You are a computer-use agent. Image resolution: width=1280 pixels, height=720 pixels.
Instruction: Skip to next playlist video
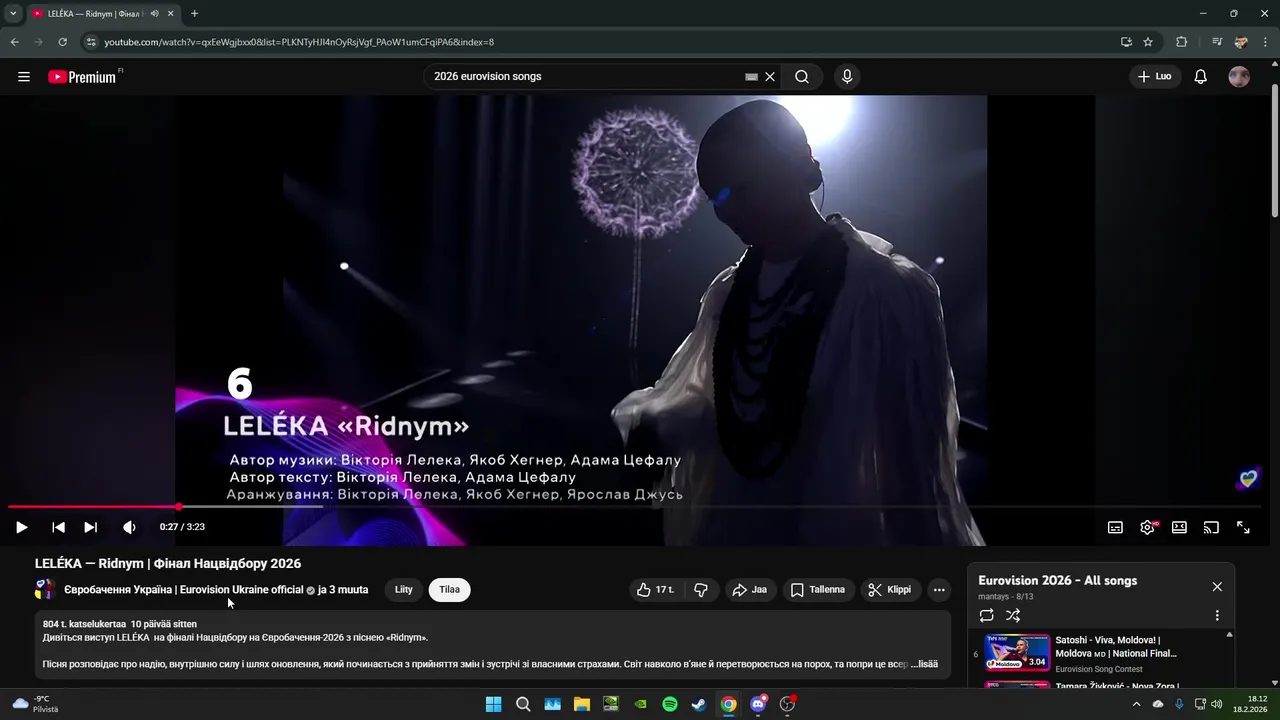pos(90,527)
